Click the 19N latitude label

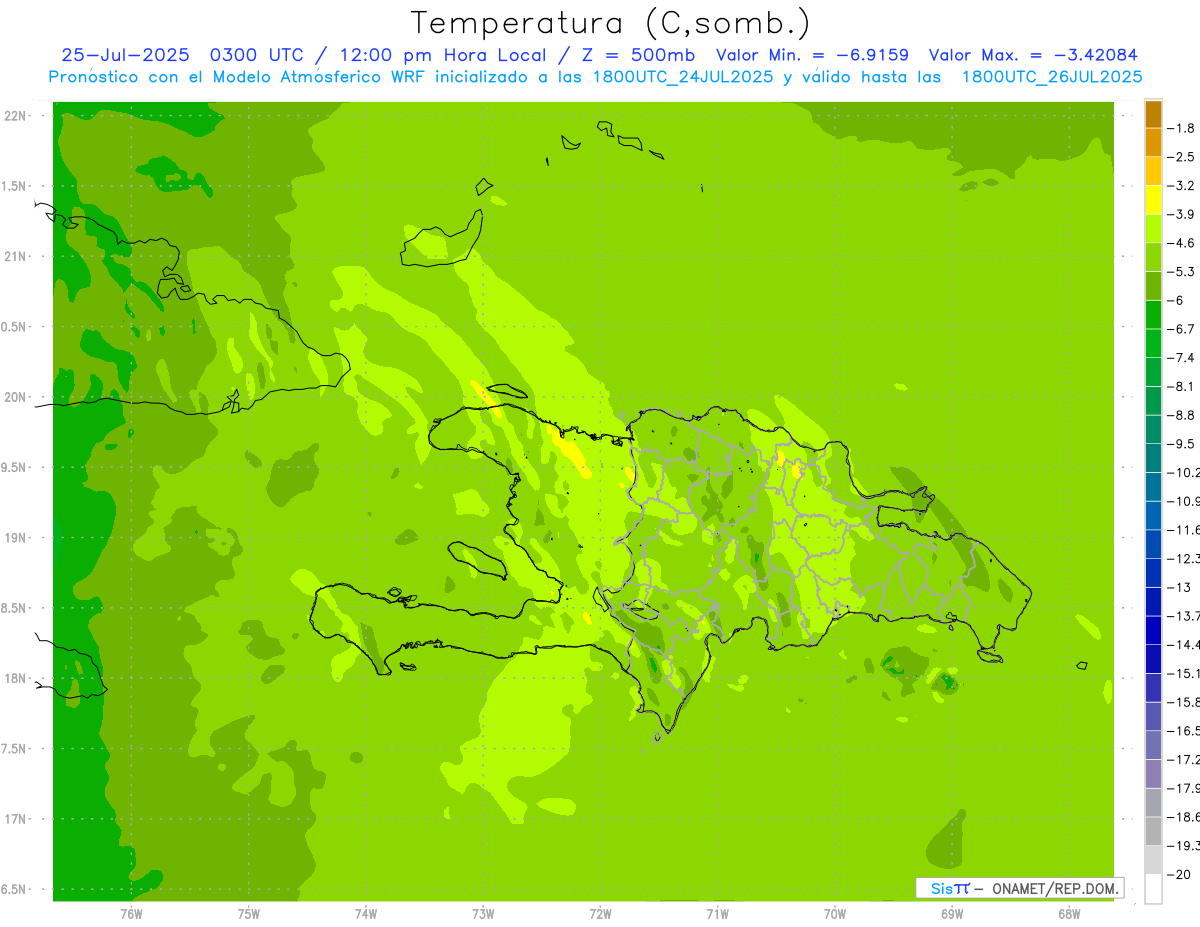coord(17,538)
